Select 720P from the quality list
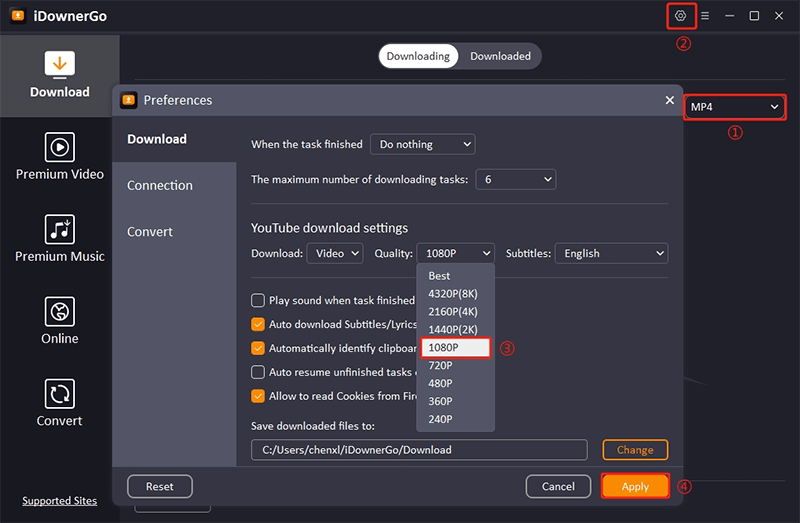The width and height of the screenshot is (800, 523). coord(441,366)
